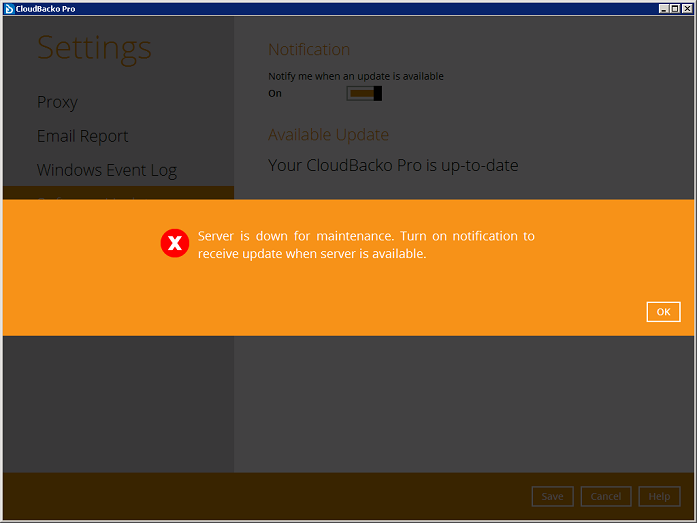697x523 pixels.
Task: Click 'Your CloudBacko Pro is up-to-date' text
Action: 393,166
